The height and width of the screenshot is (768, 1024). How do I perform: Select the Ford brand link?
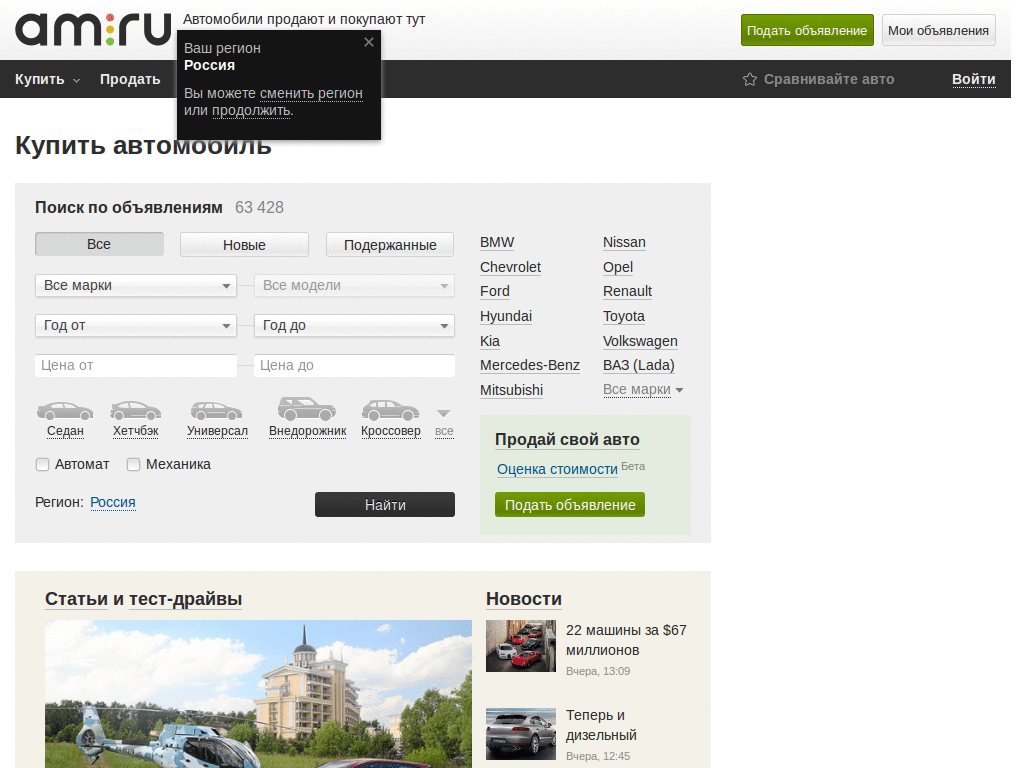pos(494,291)
